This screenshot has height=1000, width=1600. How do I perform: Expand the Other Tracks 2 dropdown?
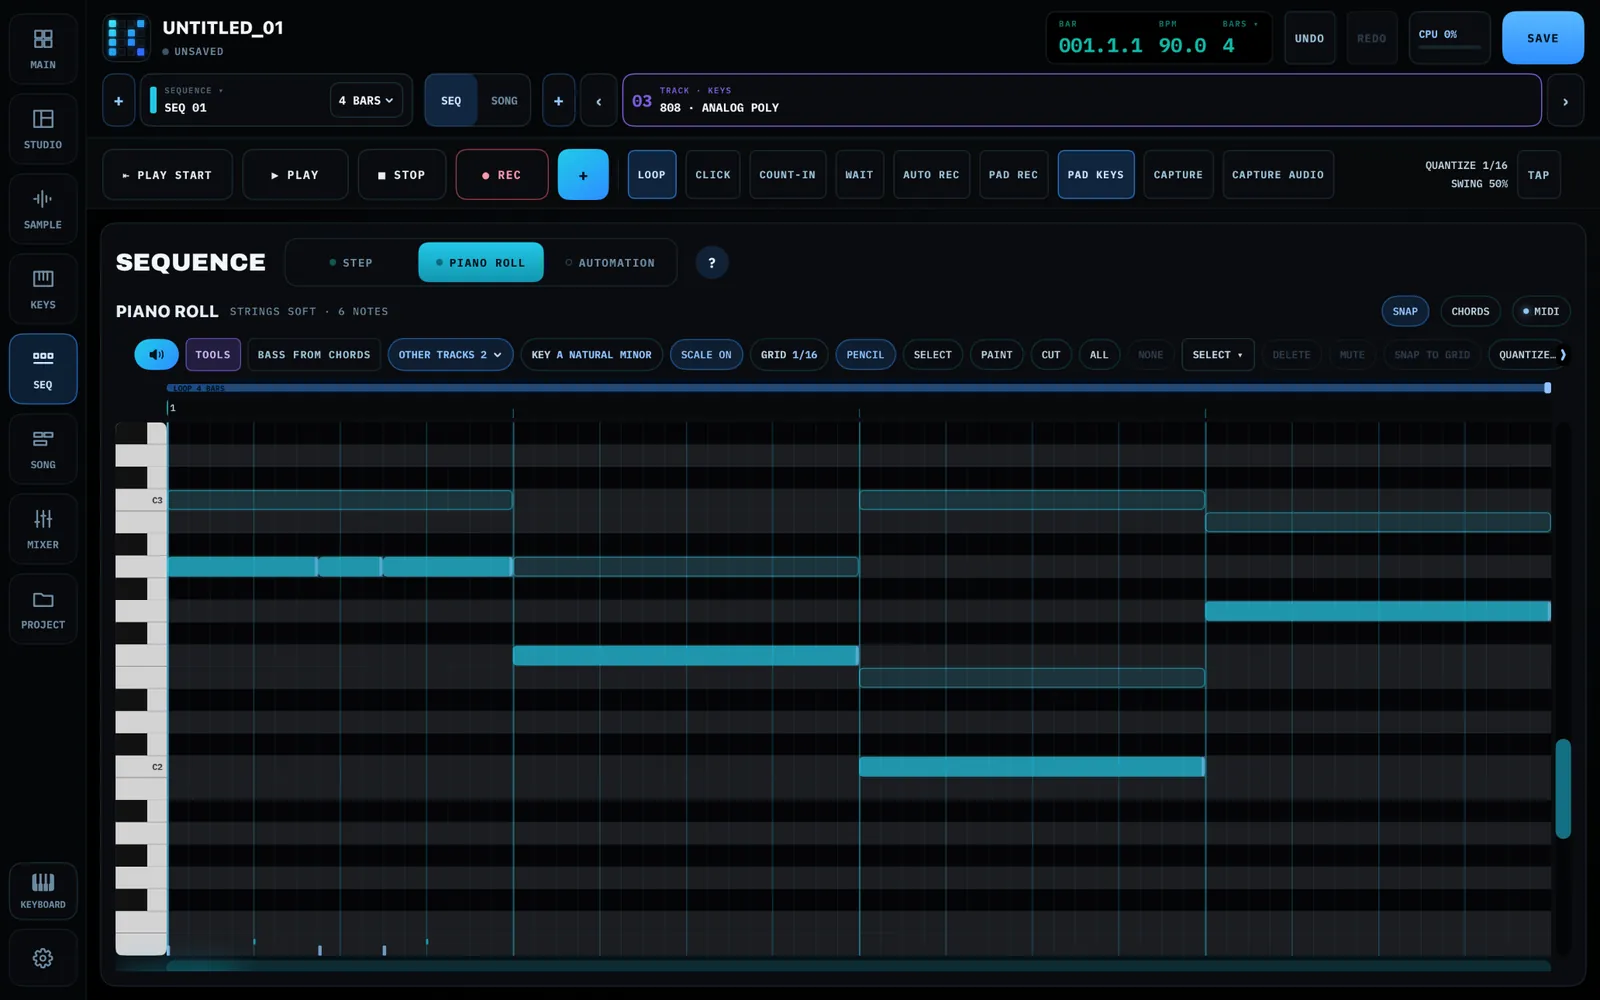click(x=450, y=355)
